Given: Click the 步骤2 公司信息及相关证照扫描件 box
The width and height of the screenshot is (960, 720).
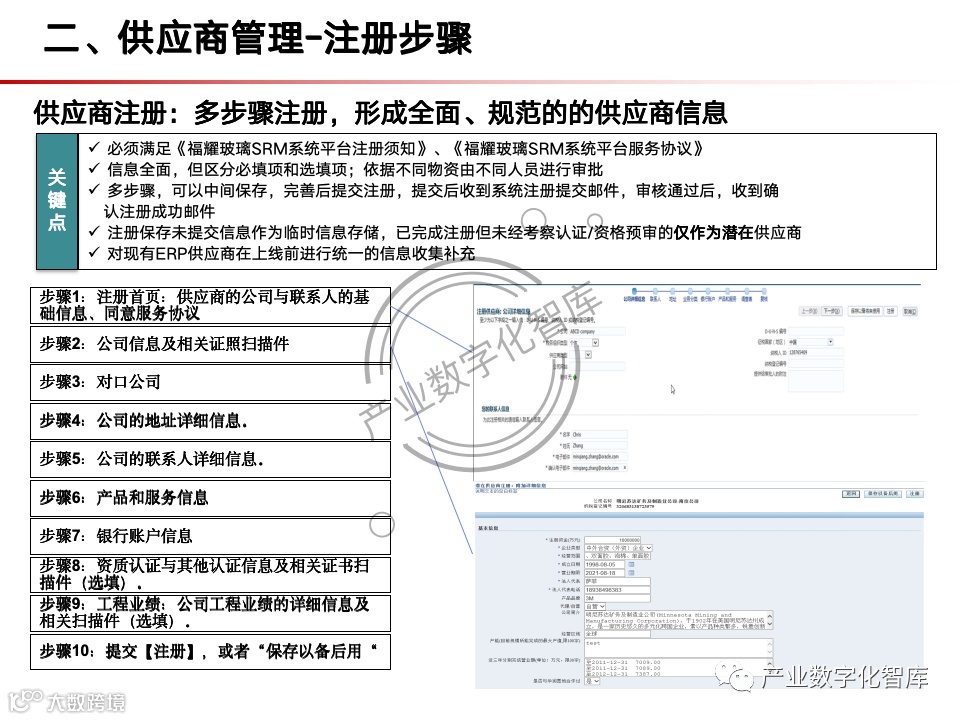Looking at the screenshot, I should pos(210,344).
